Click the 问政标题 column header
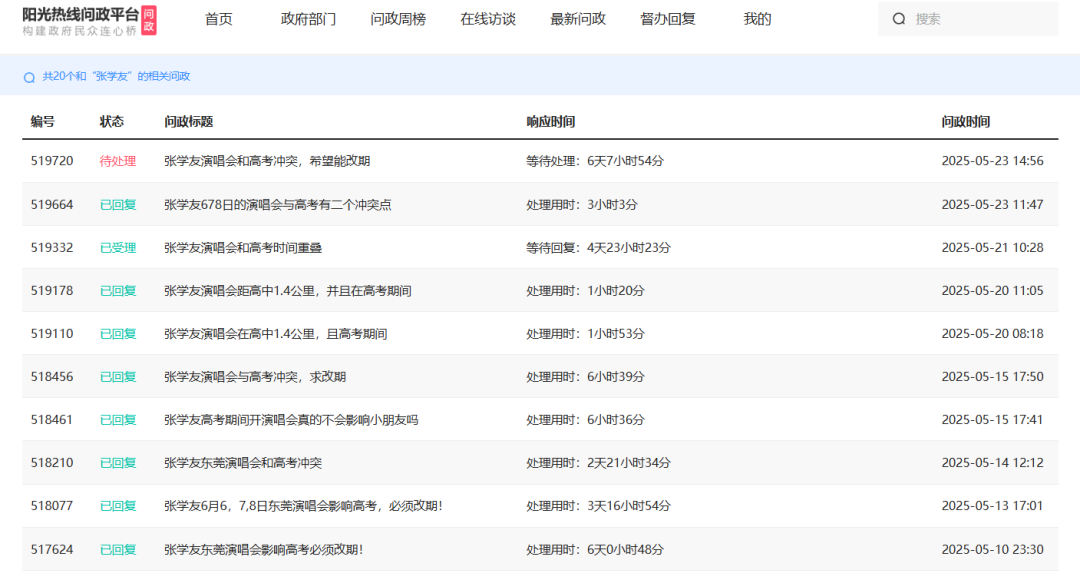The width and height of the screenshot is (1080, 580). (x=189, y=122)
